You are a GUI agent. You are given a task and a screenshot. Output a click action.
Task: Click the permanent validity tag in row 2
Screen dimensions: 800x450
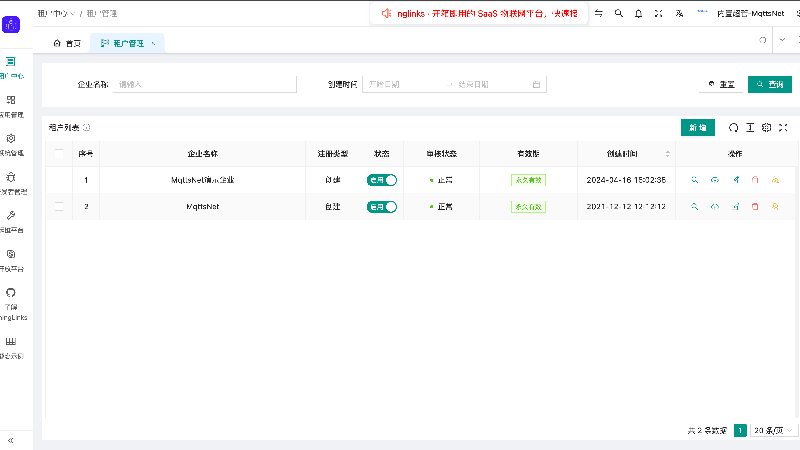(528, 207)
